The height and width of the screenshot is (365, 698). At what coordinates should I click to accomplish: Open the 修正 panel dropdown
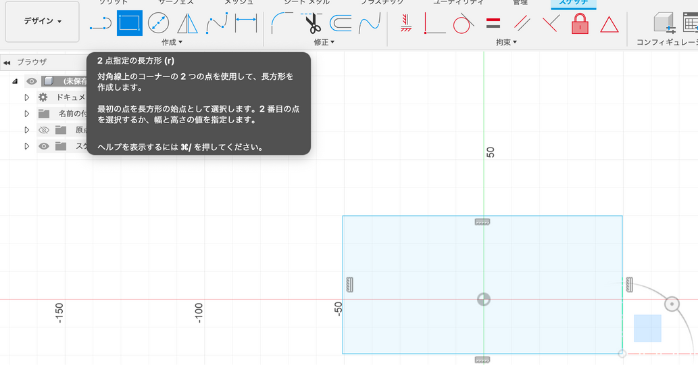[324, 42]
